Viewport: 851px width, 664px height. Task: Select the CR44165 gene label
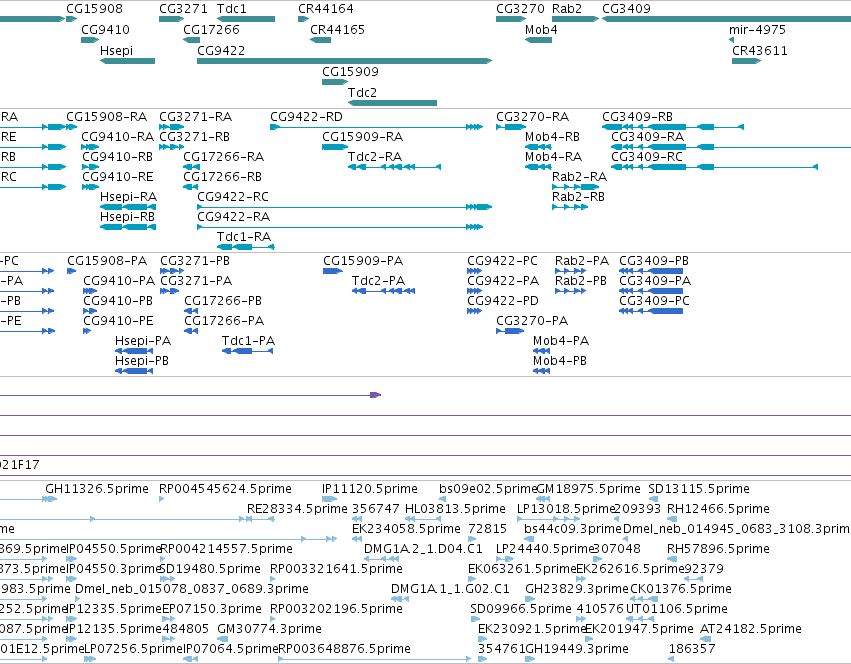[337, 30]
